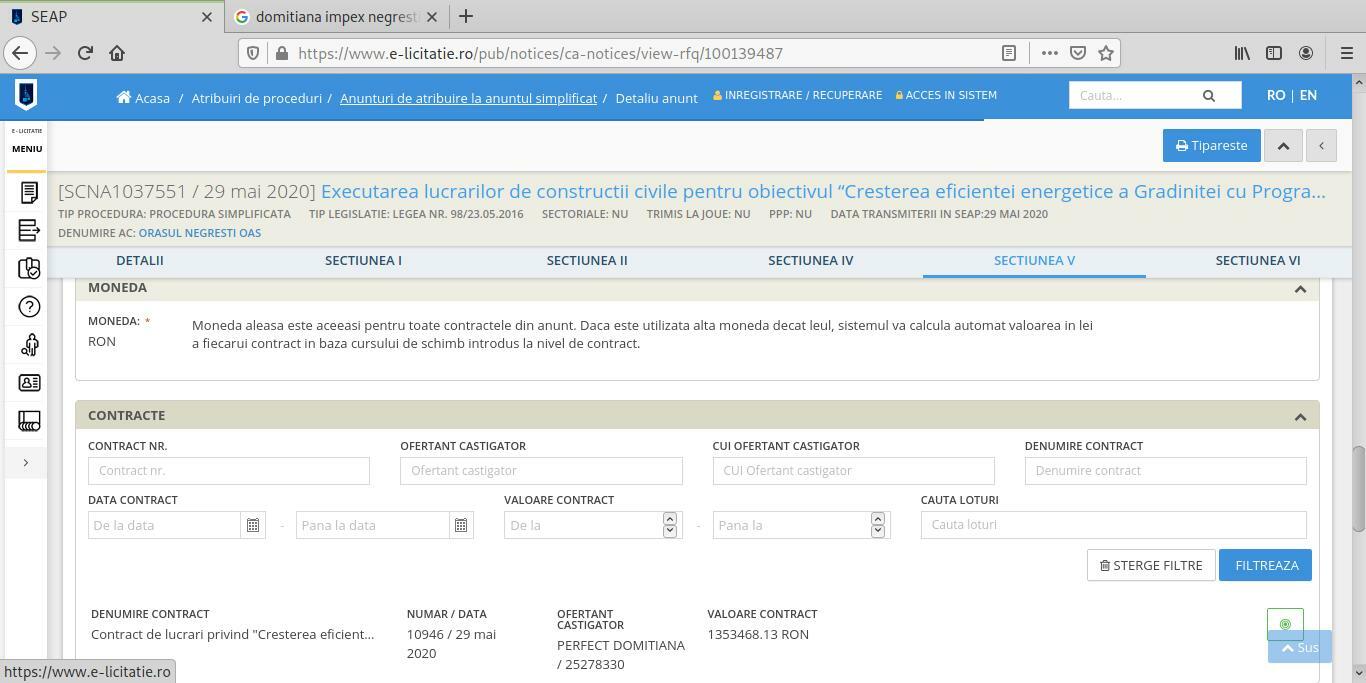The width and height of the screenshot is (1366, 683).
Task: Expand the left sidebar menu arrow
Action: coord(26,462)
